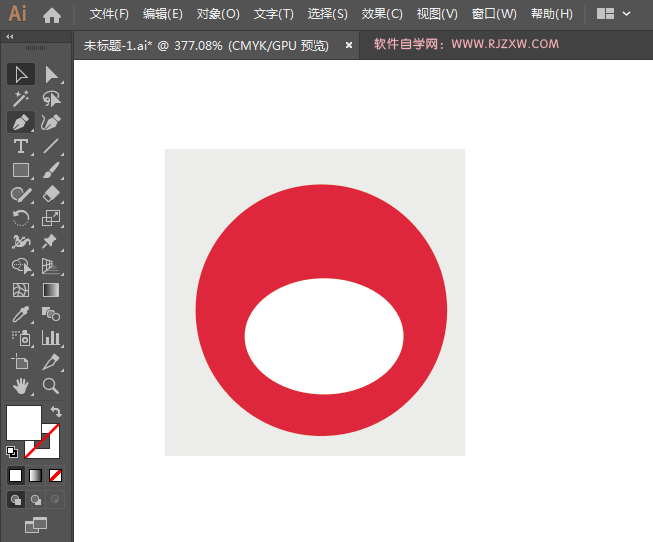Select the Perspective Grid tool
Screen dimensions: 653x542
pyautogui.click(x=51, y=266)
